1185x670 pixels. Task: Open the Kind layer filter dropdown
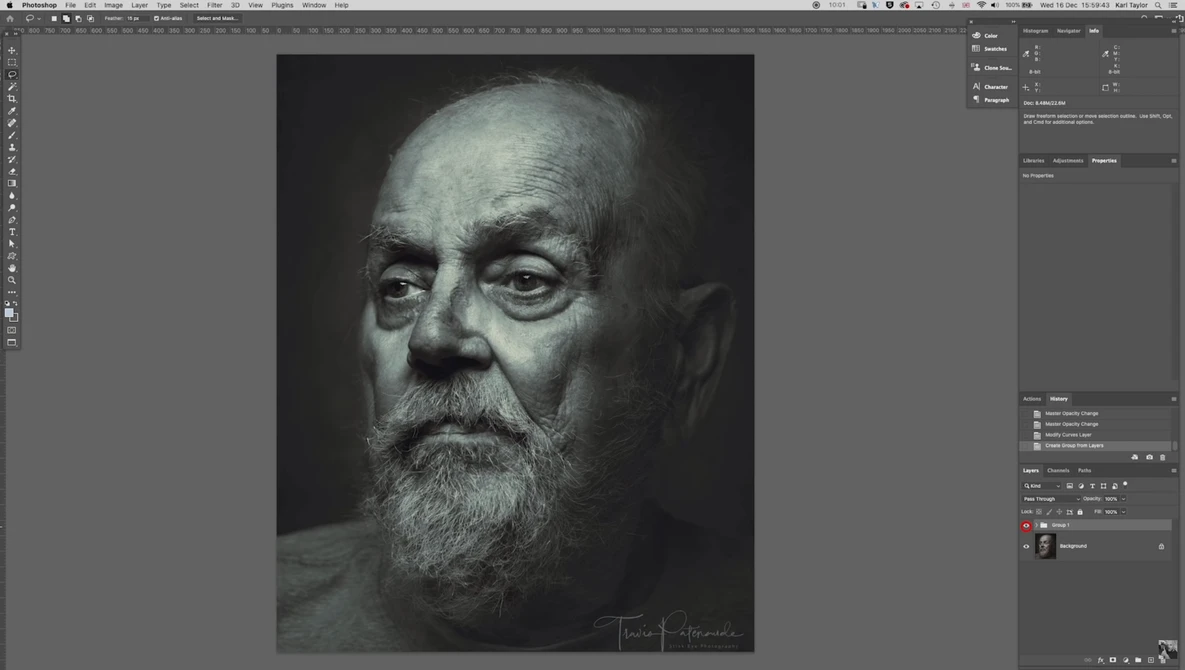pyautogui.click(x=1042, y=486)
